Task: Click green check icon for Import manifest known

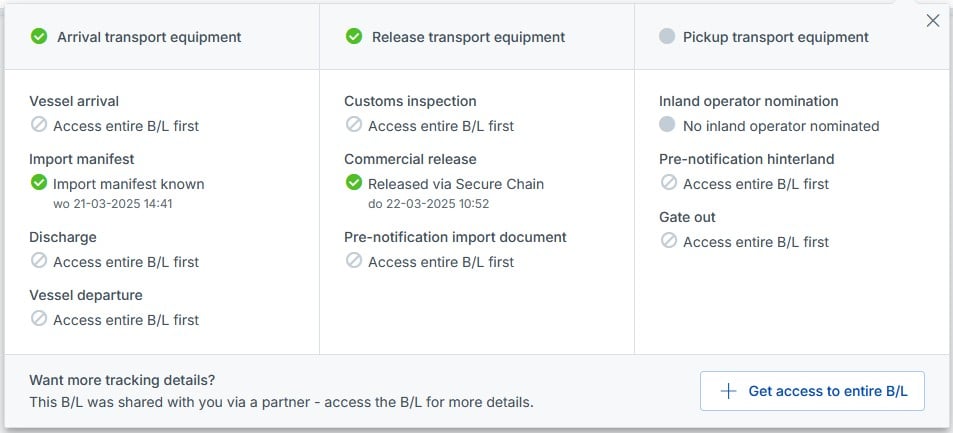Action: coord(39,183)
